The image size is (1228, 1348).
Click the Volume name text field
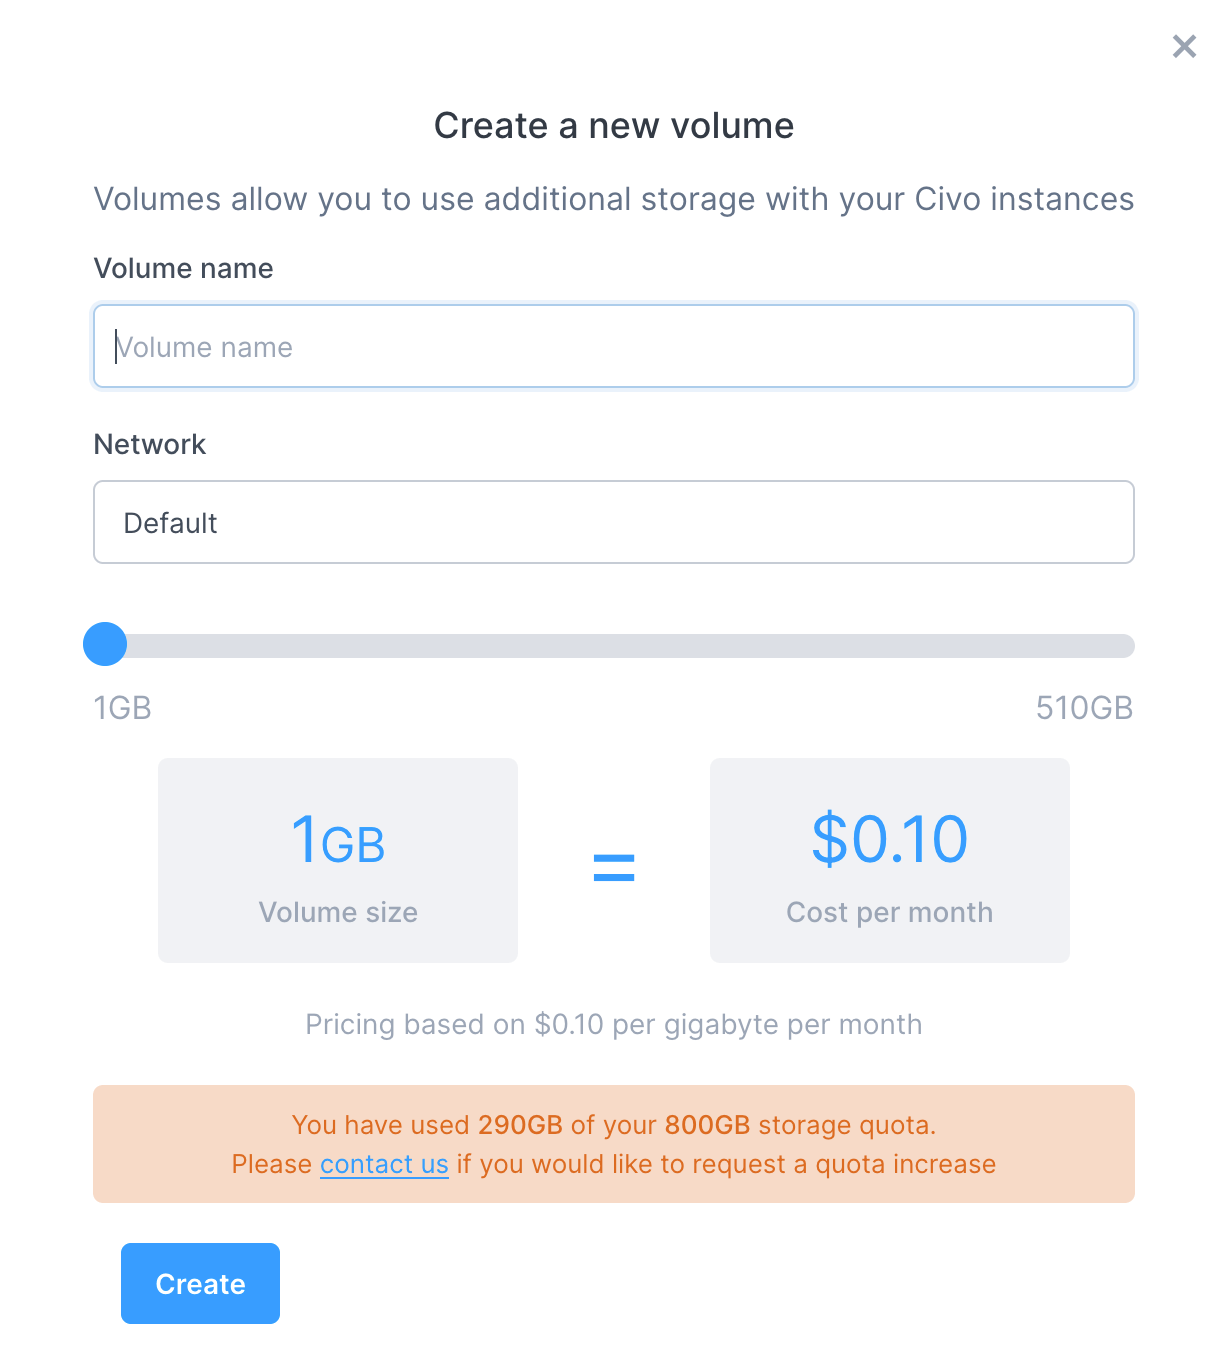click(x=613, y=347)
